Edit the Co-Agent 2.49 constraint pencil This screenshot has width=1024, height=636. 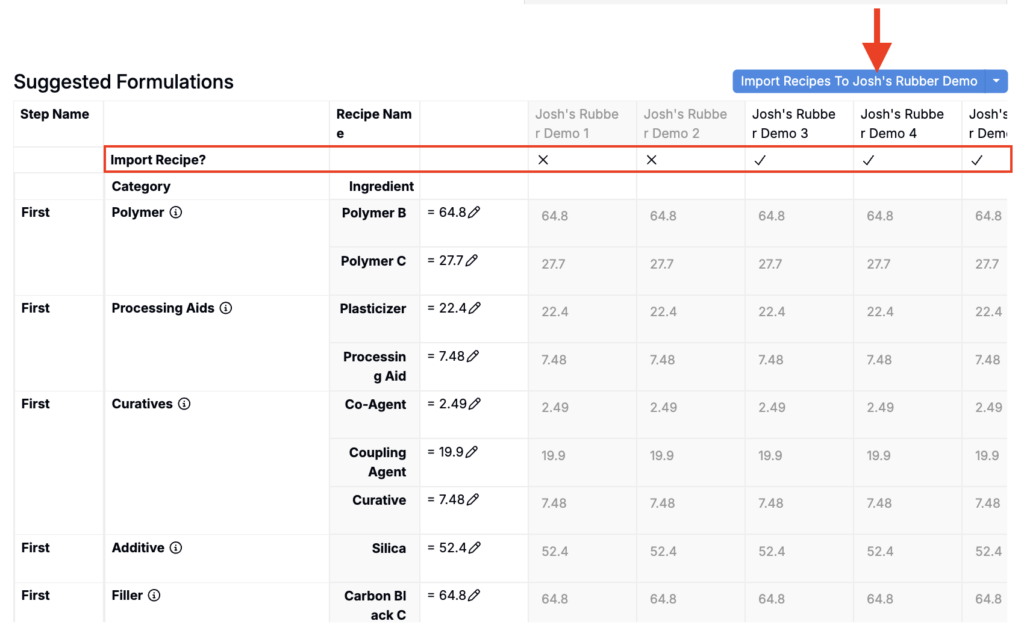point(475,404)
